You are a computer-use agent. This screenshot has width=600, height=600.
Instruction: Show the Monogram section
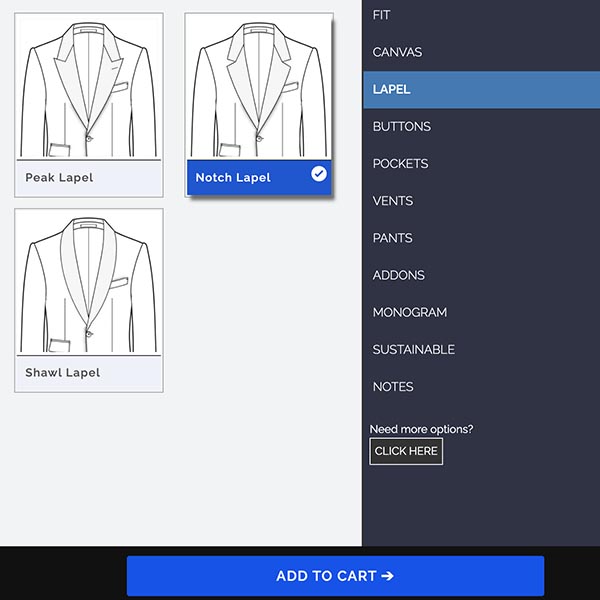tap(409, 312)
